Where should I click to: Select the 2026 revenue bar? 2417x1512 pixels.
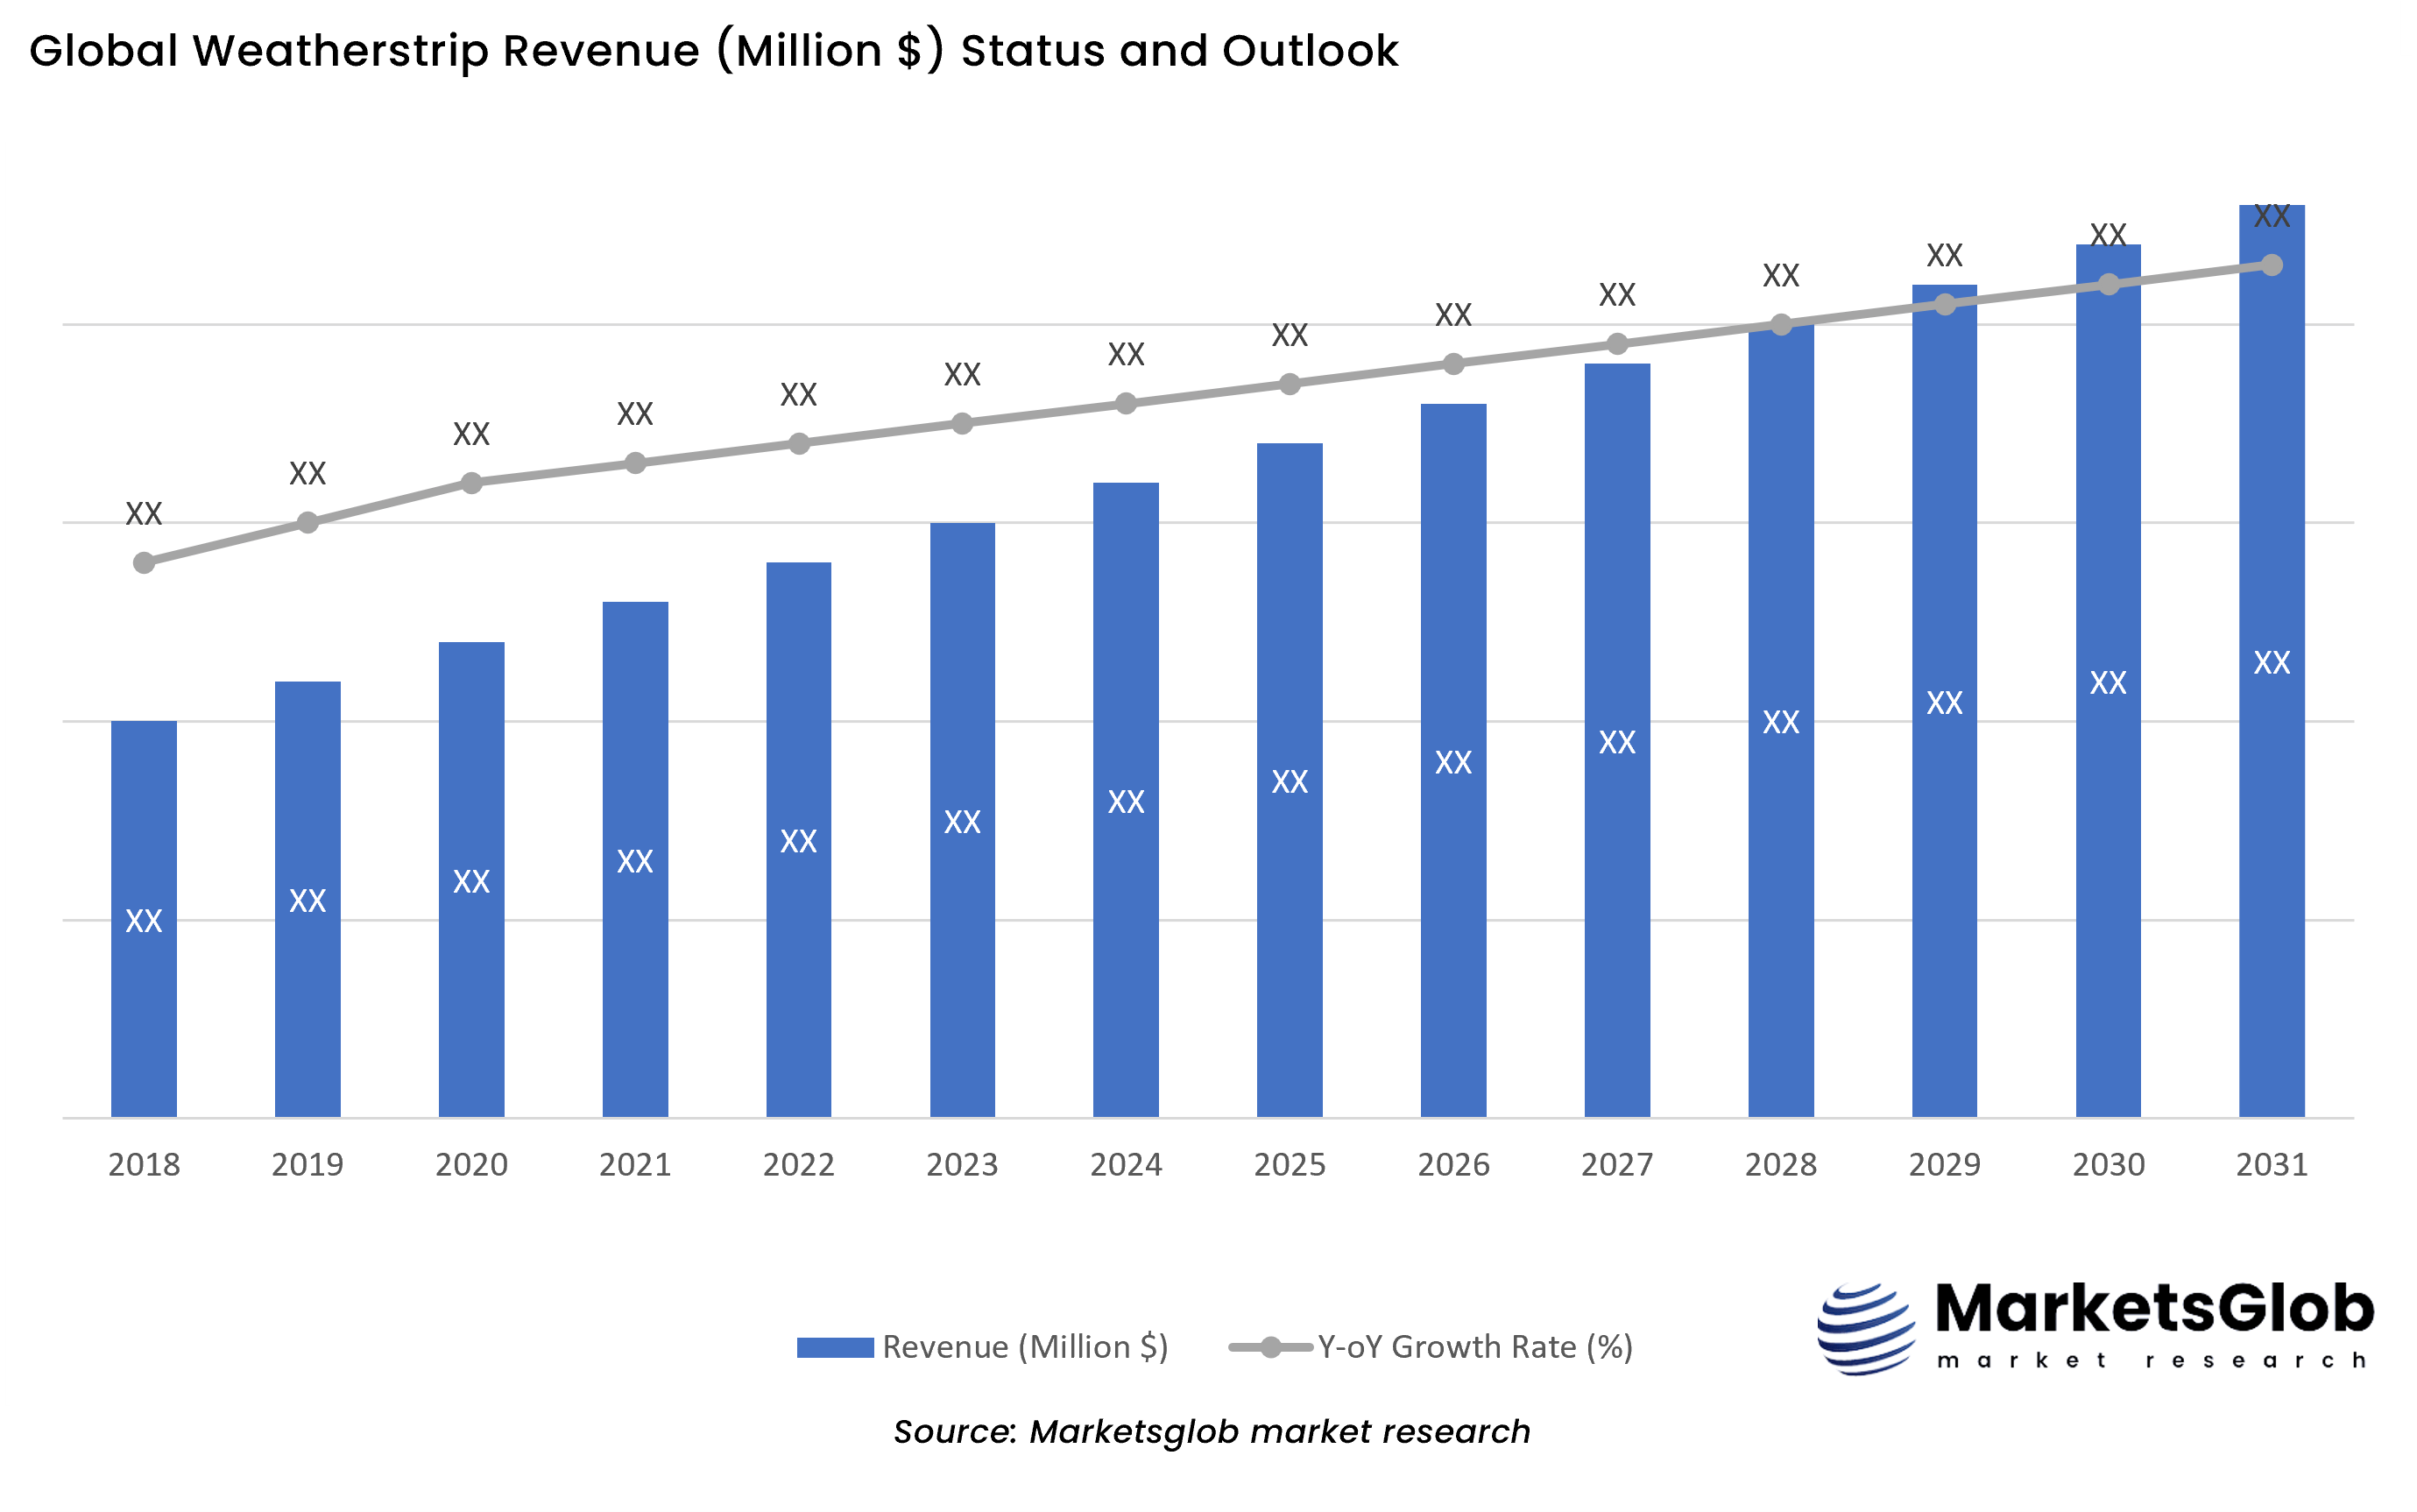pos(1453,761)
